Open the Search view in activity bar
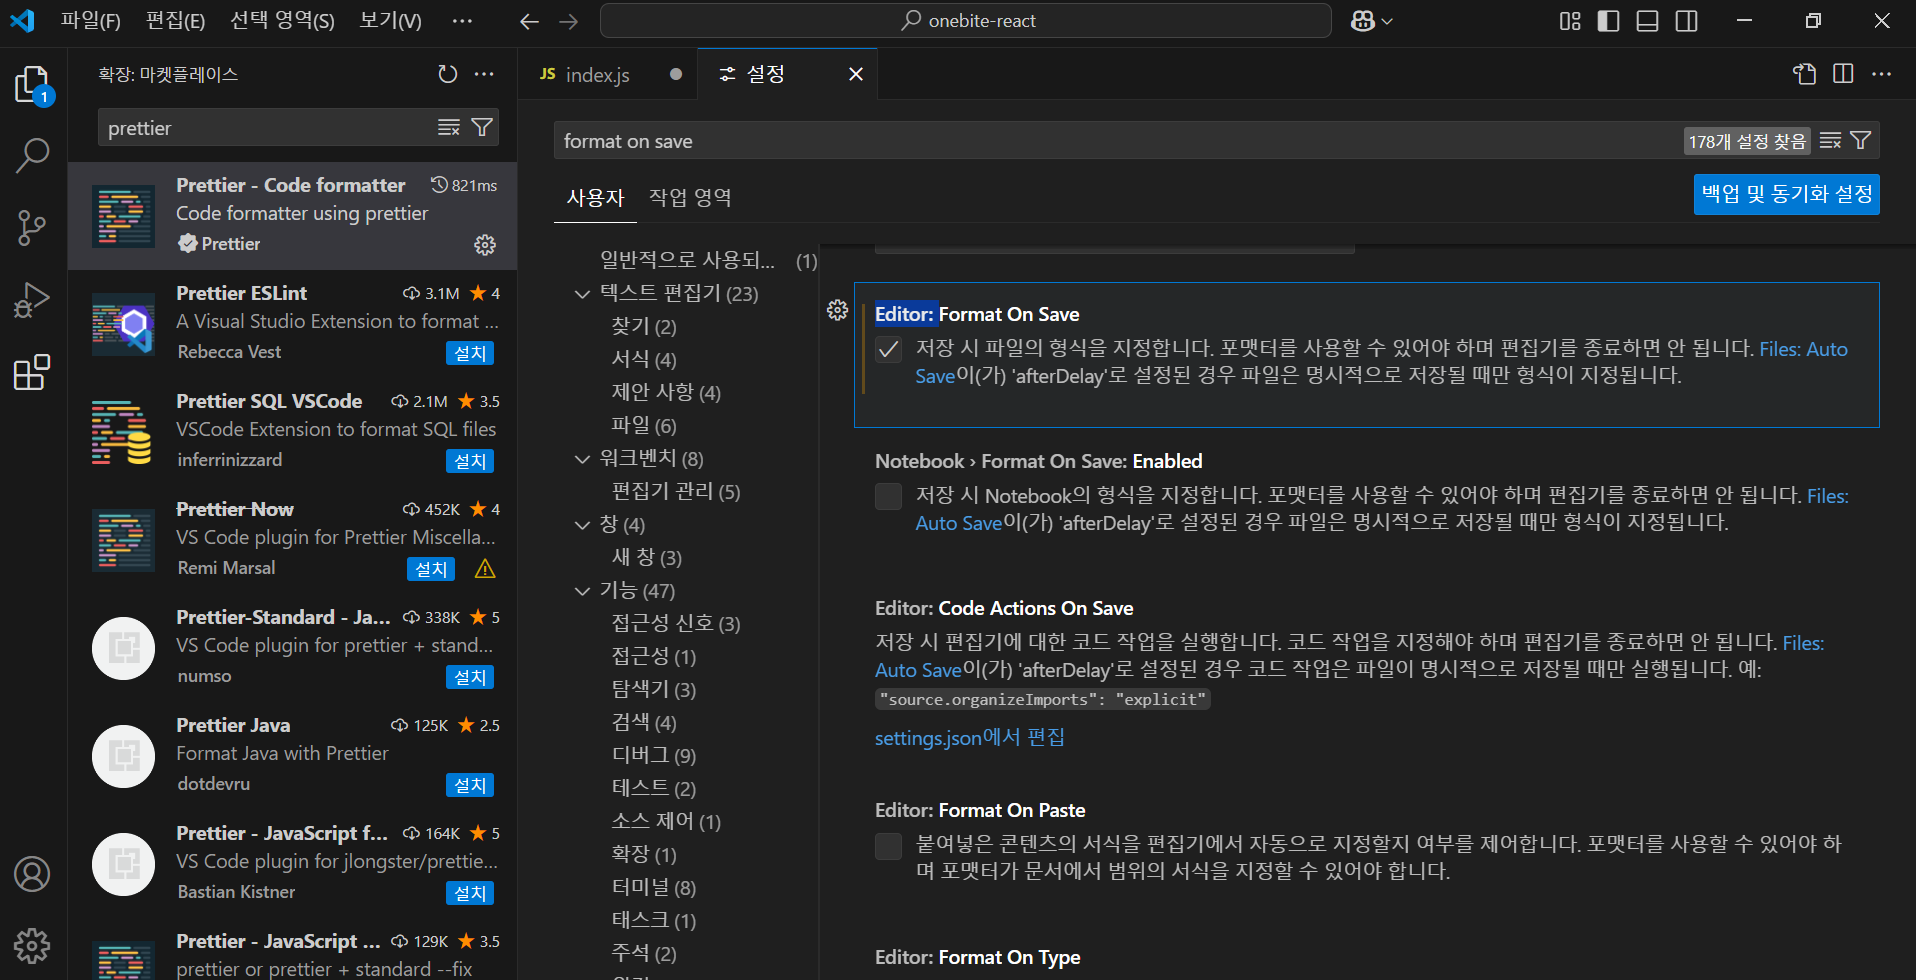 (x=32, y=156)
